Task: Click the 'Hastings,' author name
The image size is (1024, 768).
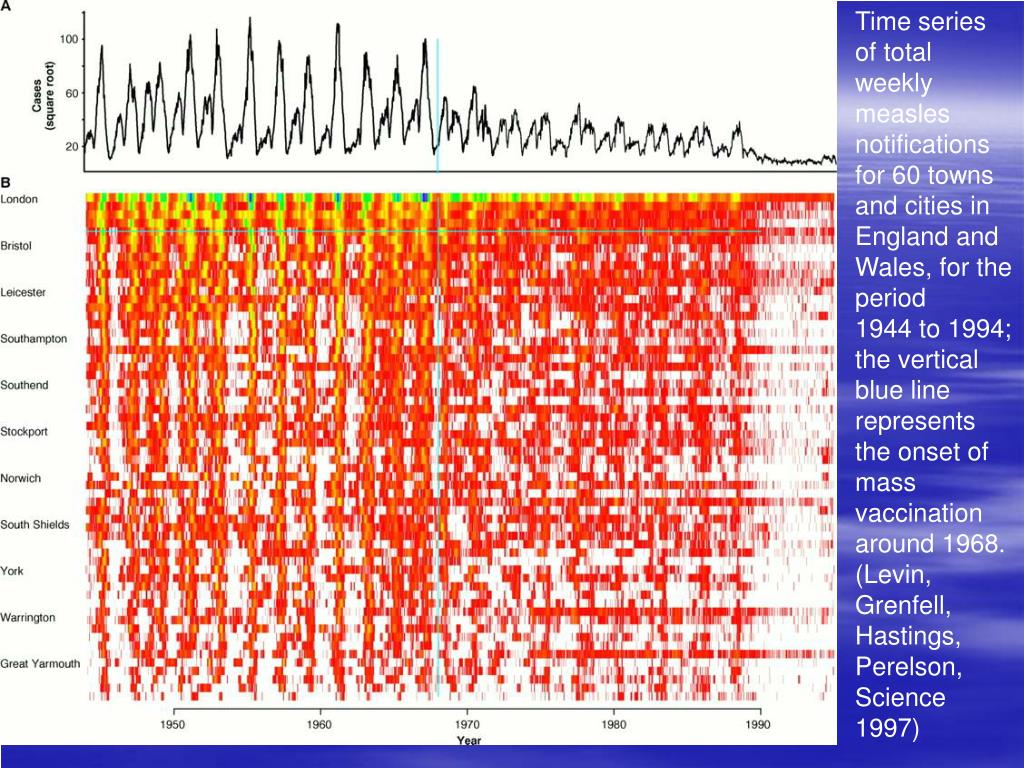Action: 908,636
